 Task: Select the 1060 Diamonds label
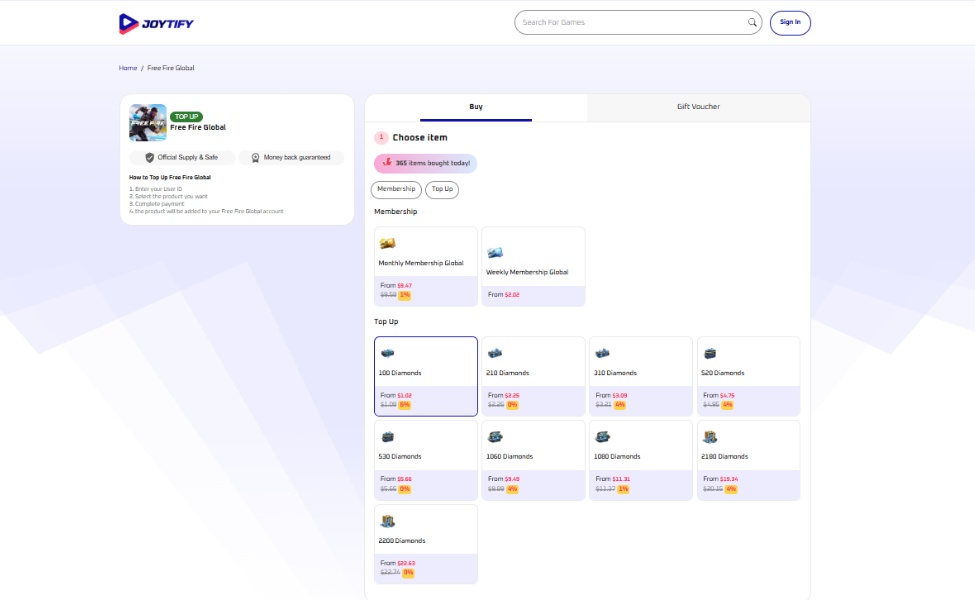click(509, 456)
